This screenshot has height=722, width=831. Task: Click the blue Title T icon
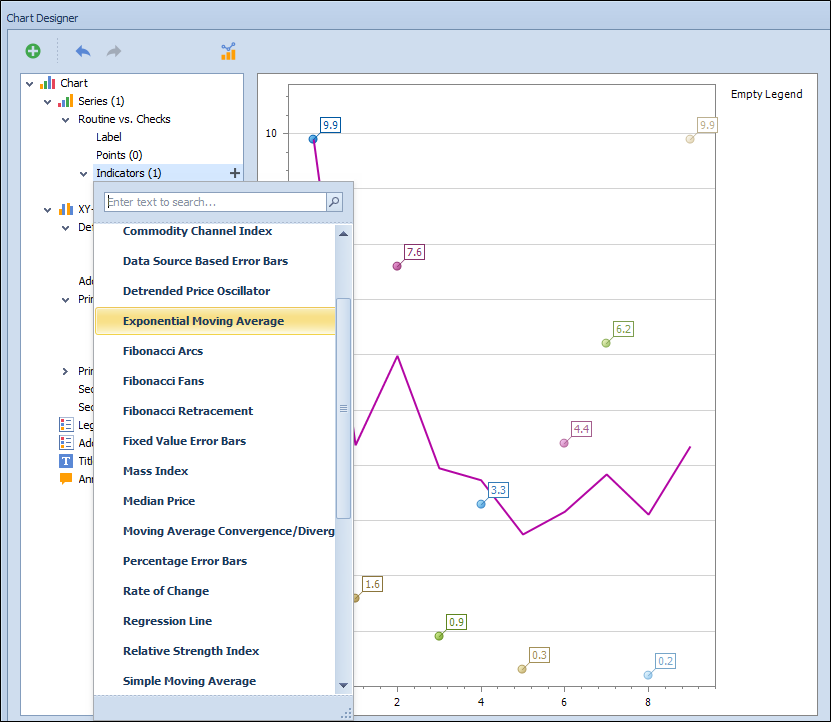click(66, 461)
